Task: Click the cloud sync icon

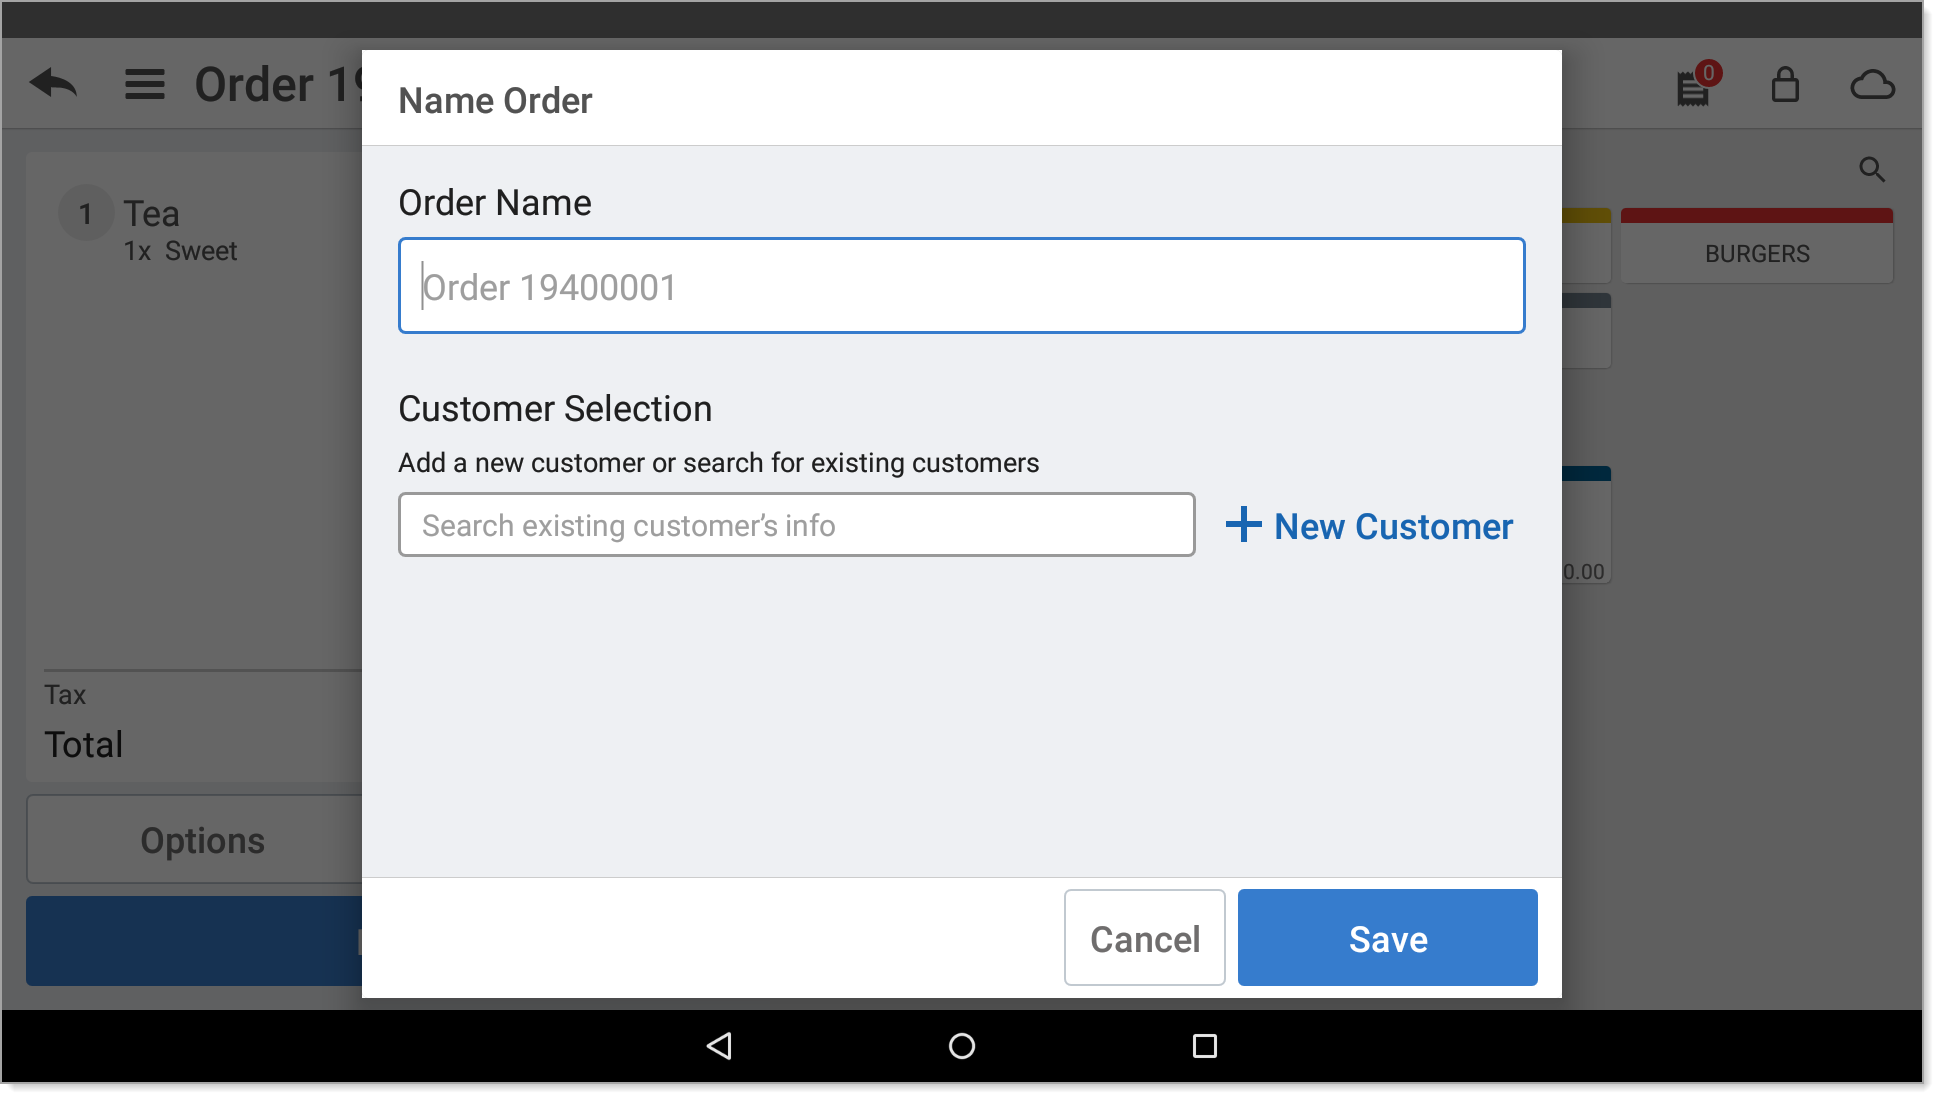Action: (1871, 85)
